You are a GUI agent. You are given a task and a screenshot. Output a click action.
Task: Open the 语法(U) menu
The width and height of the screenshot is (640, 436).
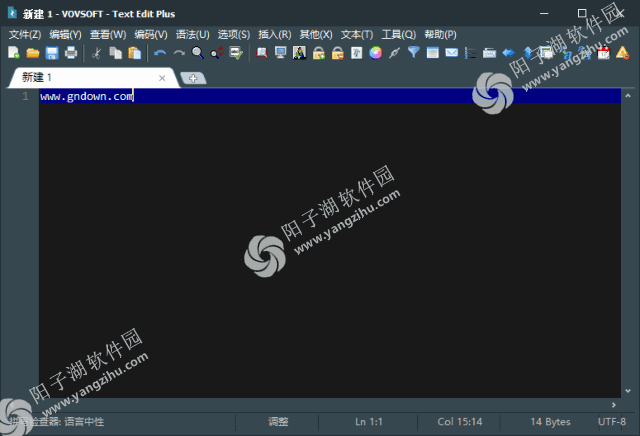(193, 35)
